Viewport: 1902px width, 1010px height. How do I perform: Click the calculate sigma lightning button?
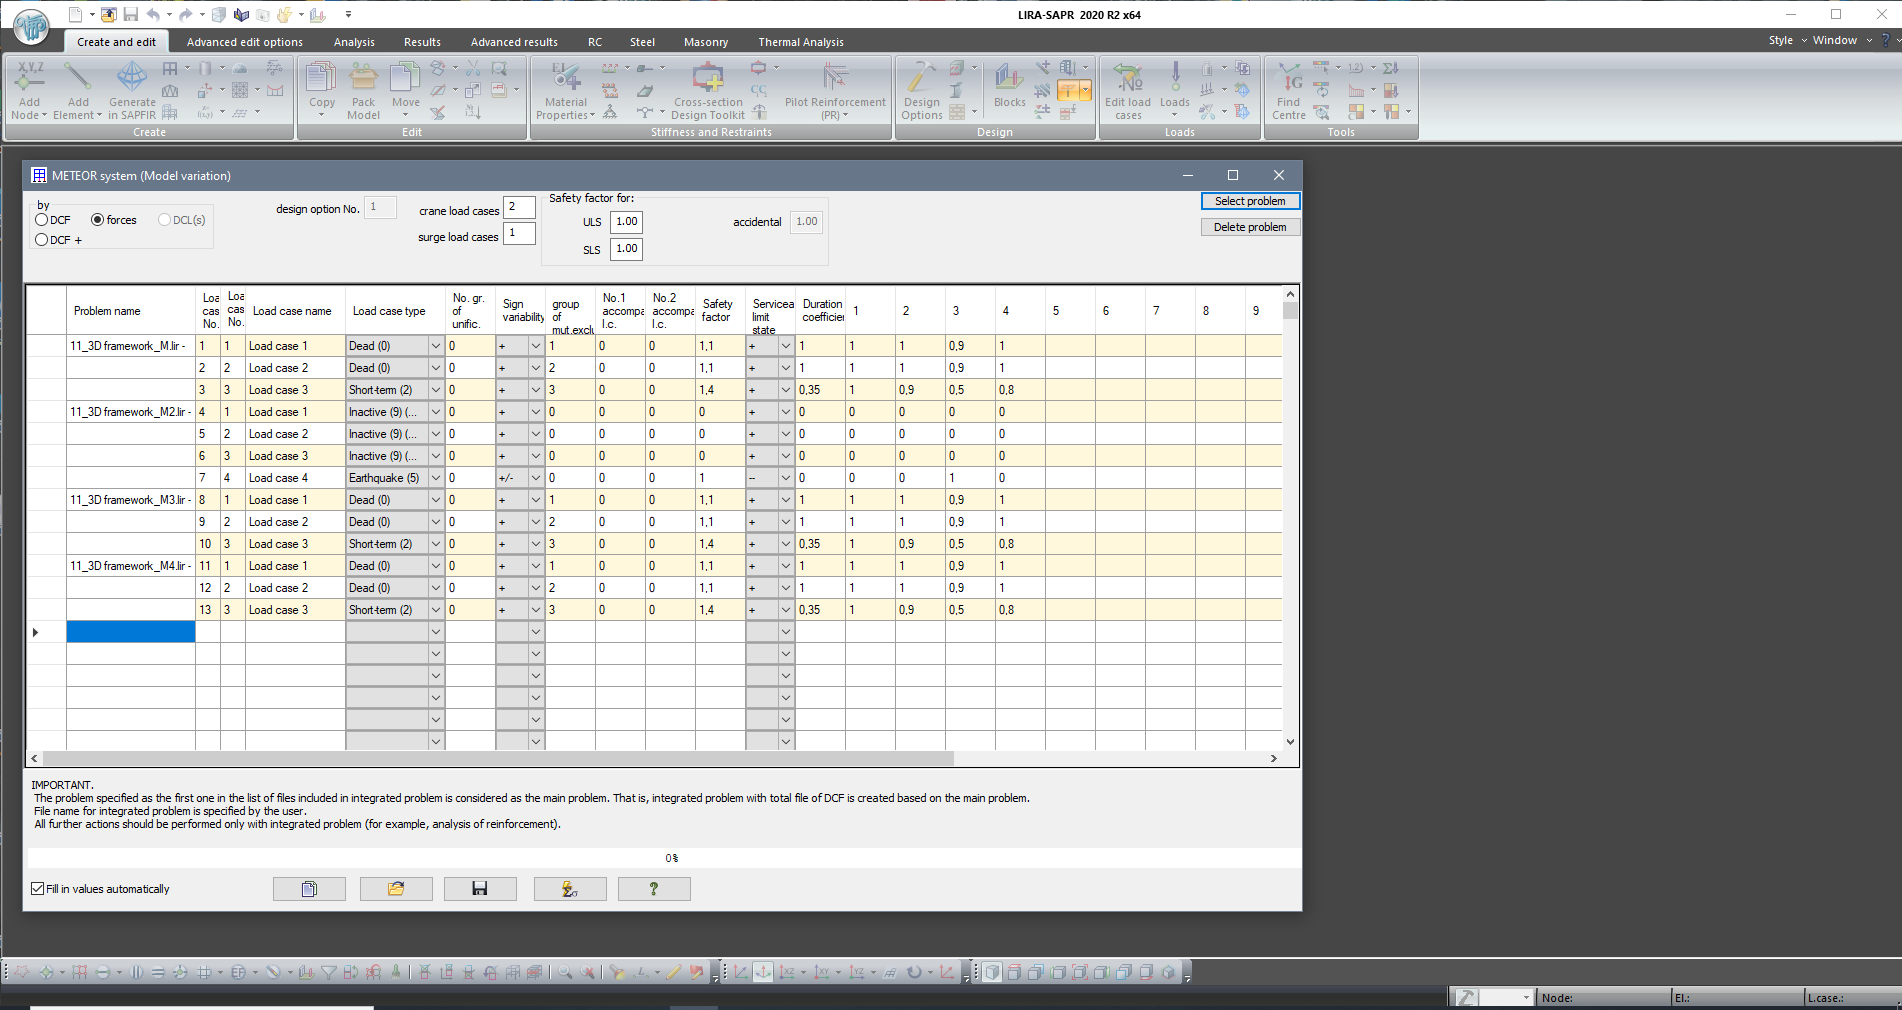click(x=570, y=889)
